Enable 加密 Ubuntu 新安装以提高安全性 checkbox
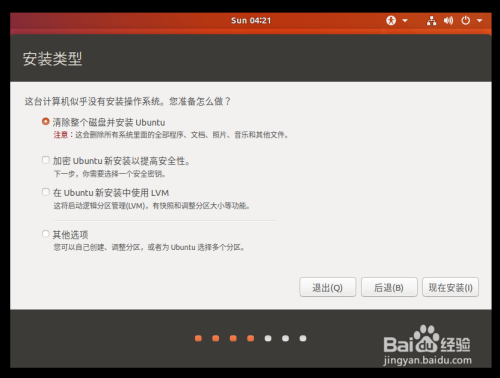The width and height of the screenshot is (500, 378). pos(46,160)
